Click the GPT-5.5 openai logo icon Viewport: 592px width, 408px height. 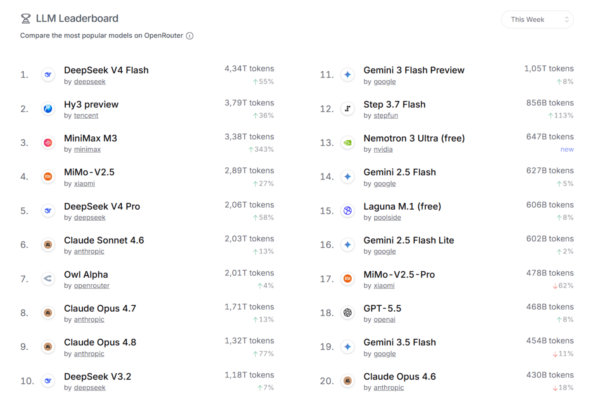click(348, 313)
